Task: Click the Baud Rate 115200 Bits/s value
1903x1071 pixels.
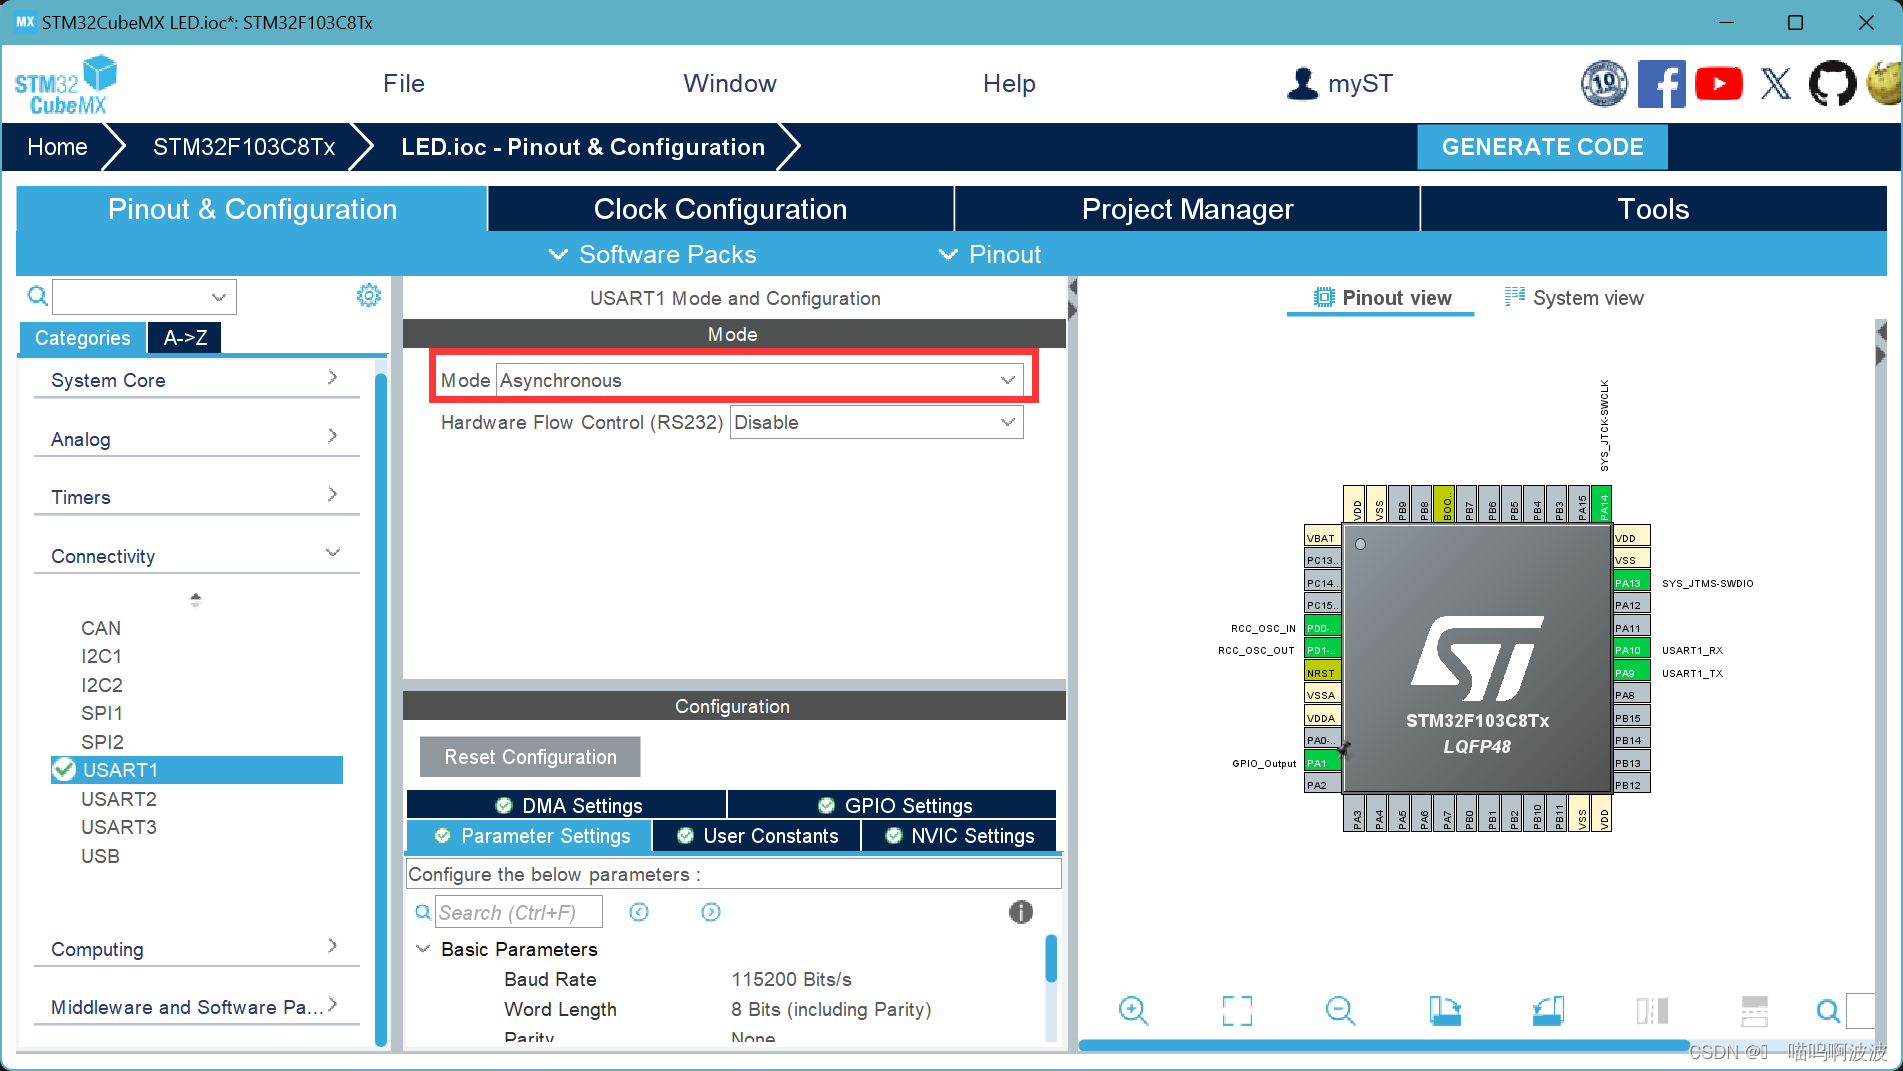Action: coord(791,979)
